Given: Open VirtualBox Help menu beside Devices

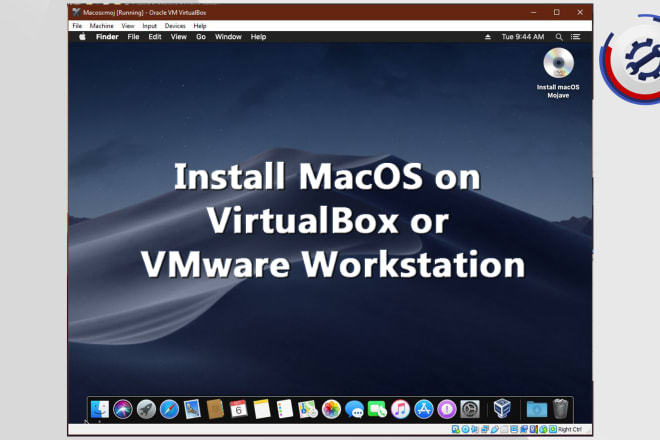Looking at the screenshot, I should pyautogui.click(x=200, y=26).
